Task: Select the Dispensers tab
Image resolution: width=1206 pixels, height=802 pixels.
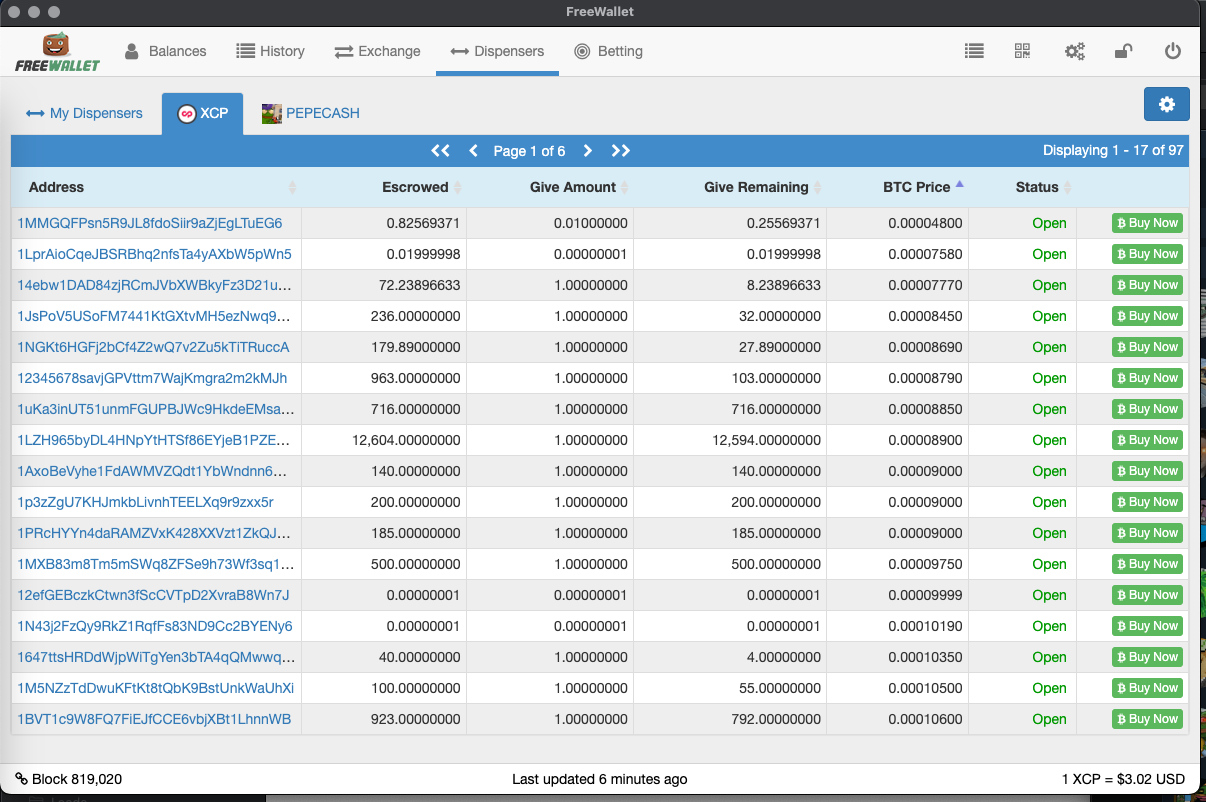Action: coord(497,51)
